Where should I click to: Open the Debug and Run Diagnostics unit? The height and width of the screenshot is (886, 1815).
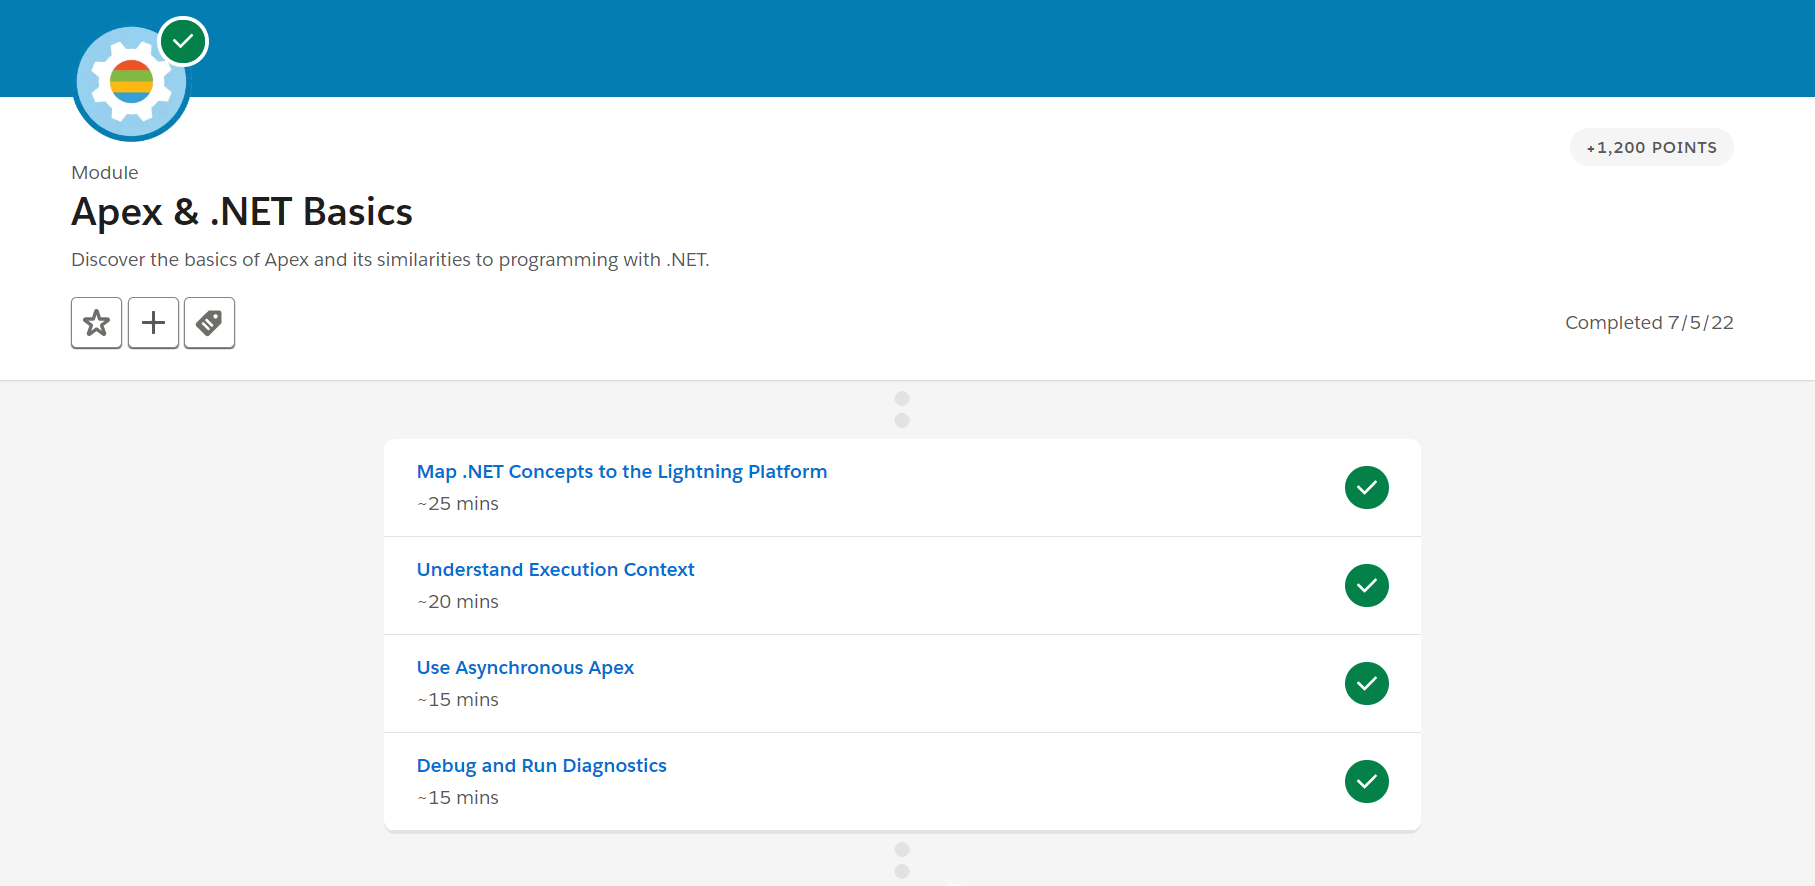541,766
